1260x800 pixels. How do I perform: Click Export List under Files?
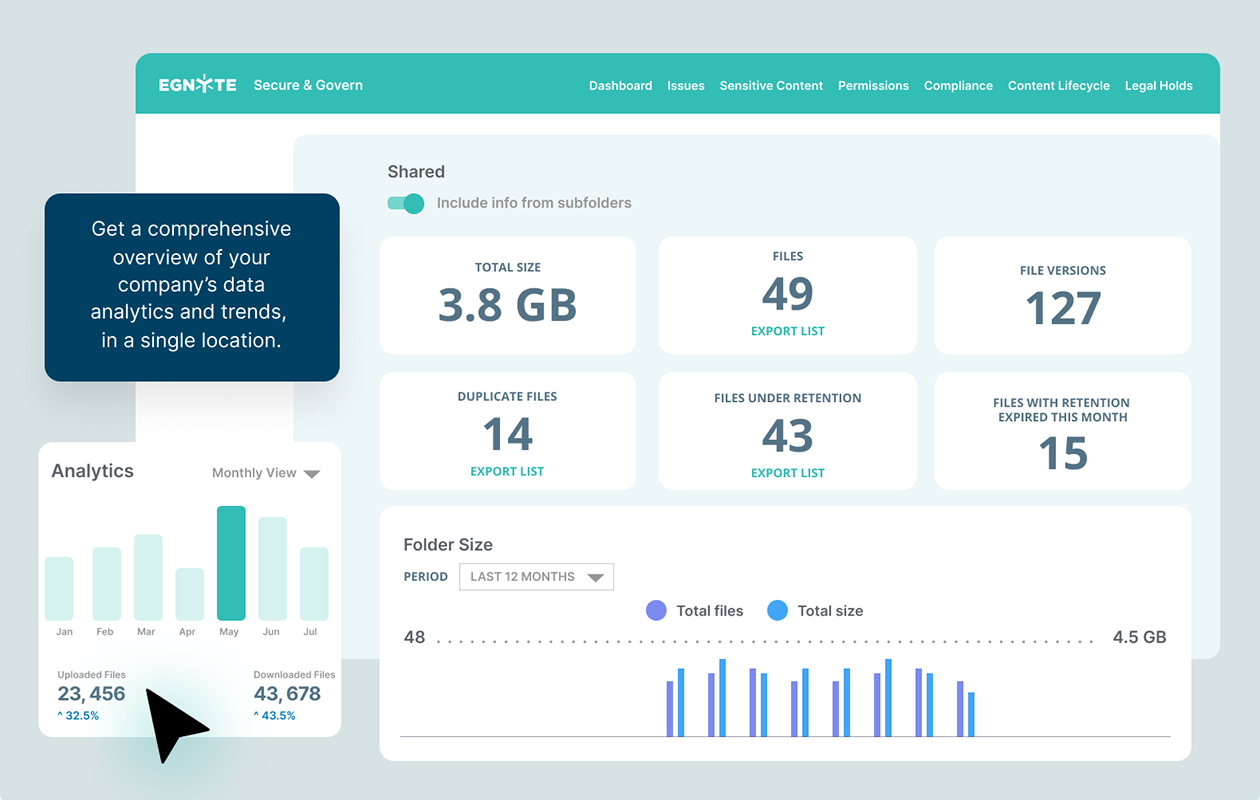788,331
